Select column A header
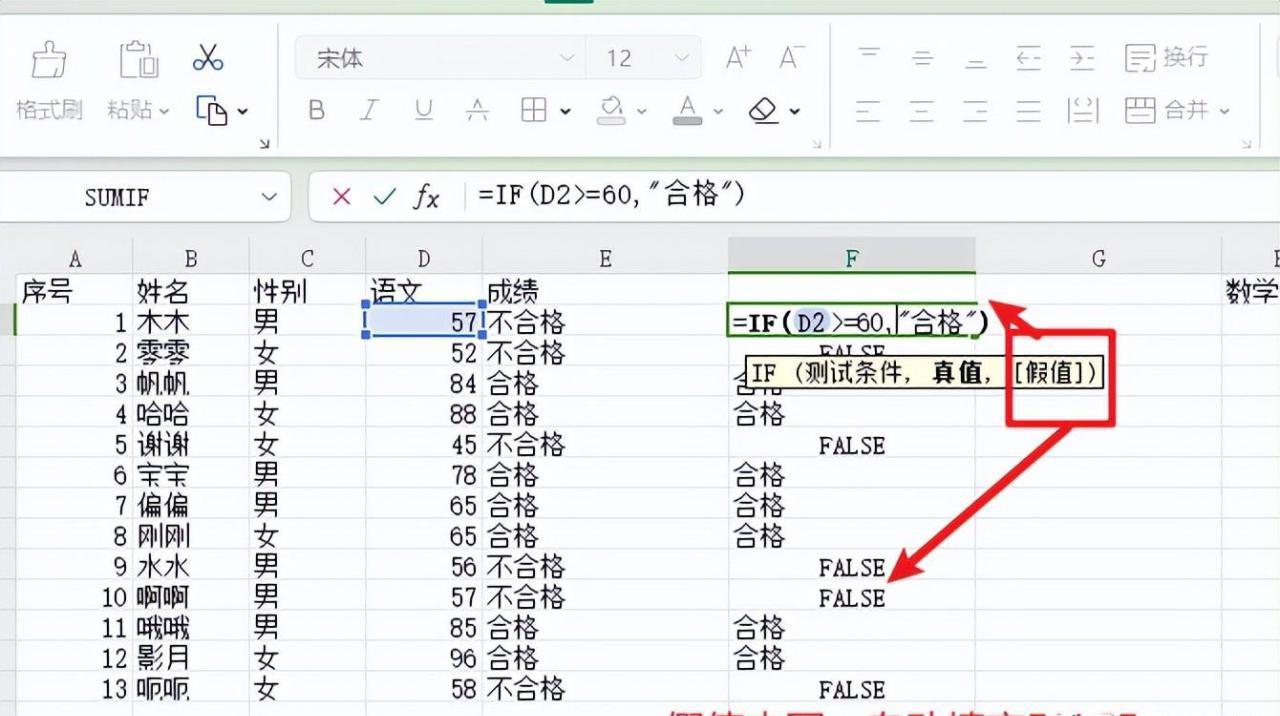The width and height of the screenshot is (1280, 716). tap(74, 259)
